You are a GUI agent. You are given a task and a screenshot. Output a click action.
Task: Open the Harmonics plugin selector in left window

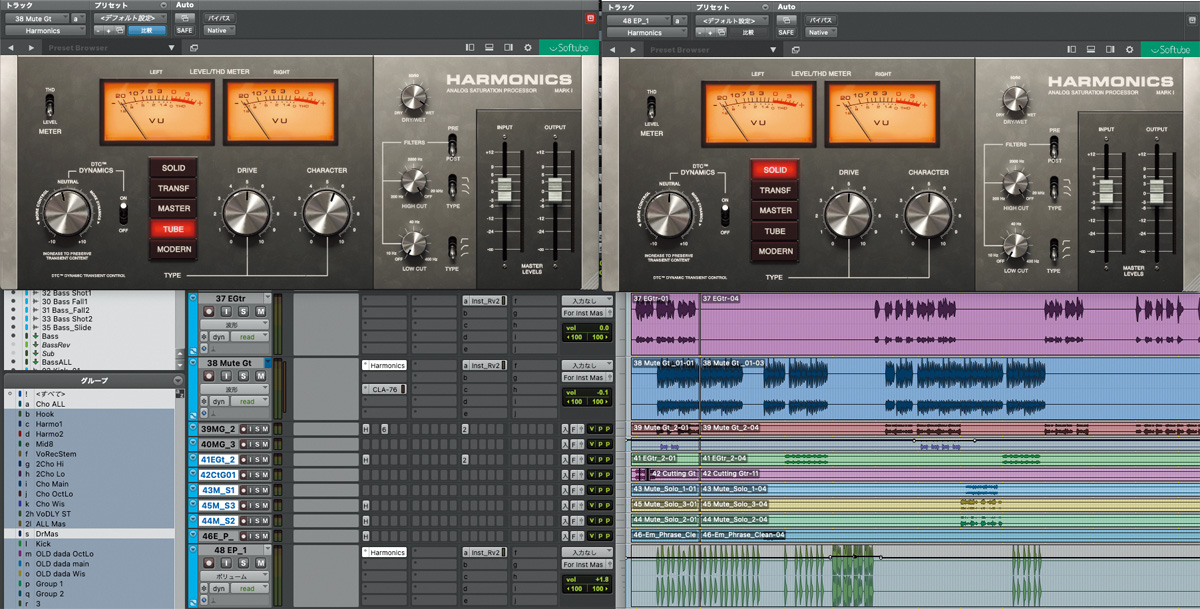pos(45,31)
